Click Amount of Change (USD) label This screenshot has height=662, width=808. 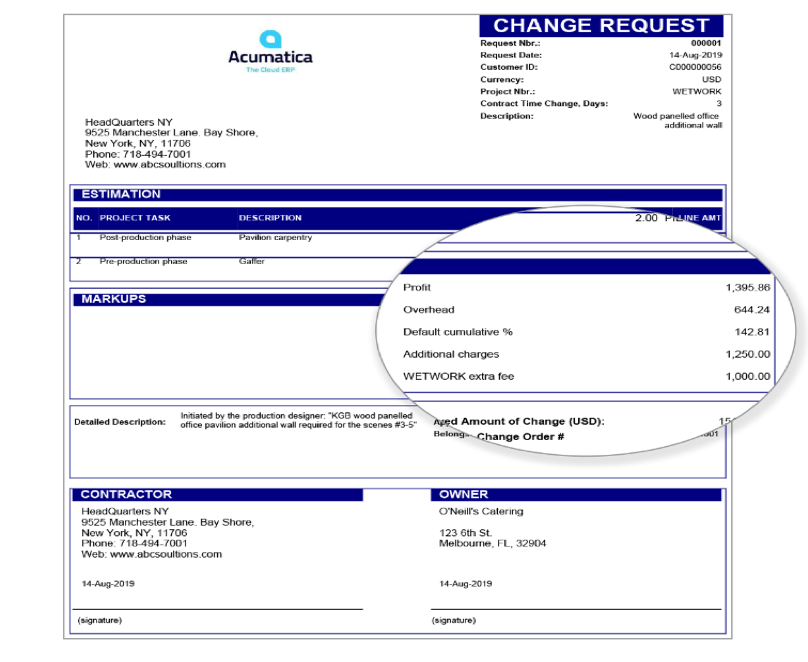[x=533, y=421]
